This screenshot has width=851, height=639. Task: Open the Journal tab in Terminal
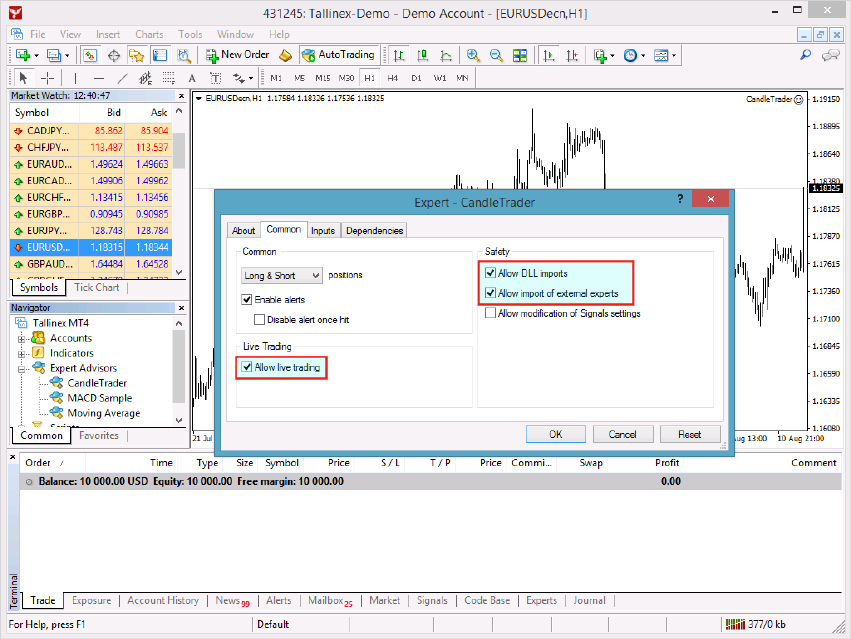589,600
